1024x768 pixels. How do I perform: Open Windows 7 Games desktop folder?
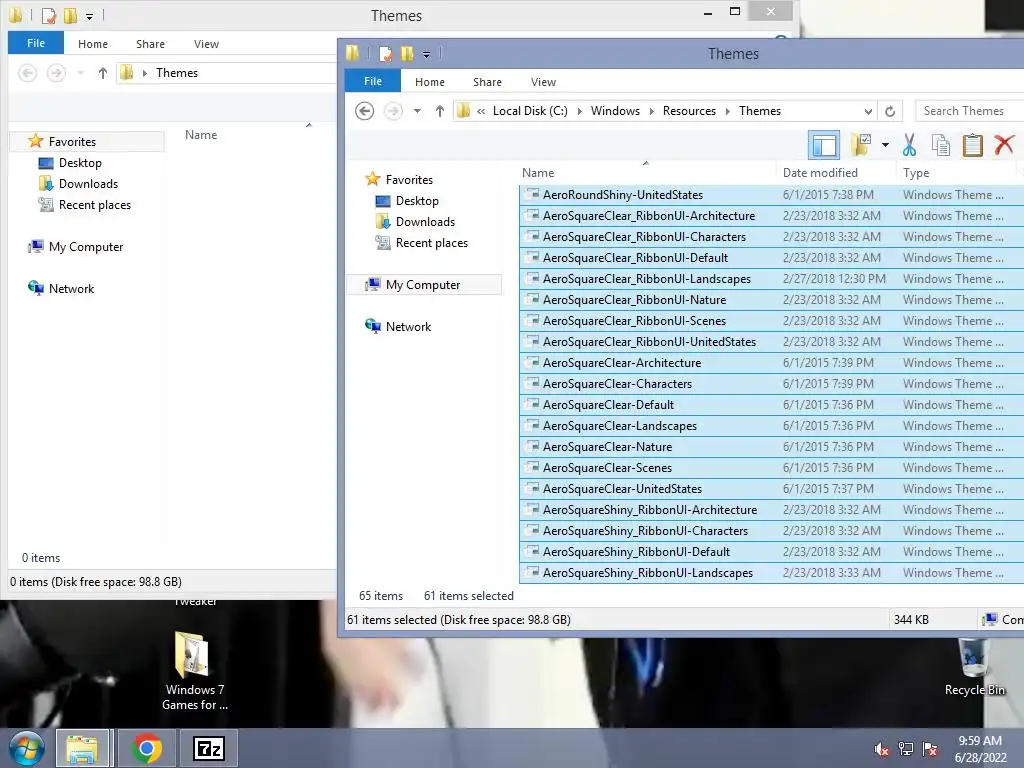(x=194, y=670)
